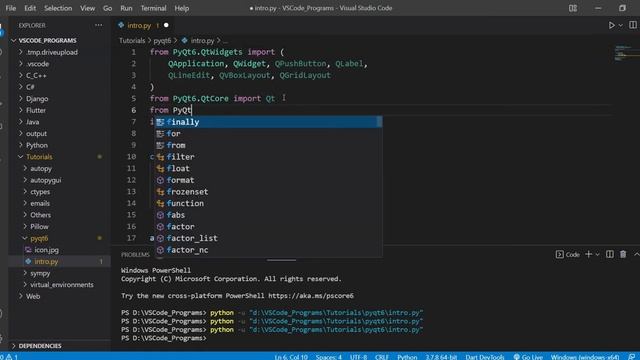Expand the virtual_environments folder
Image resolution: width=640 pixels, height=360 pixels.
(x=61, y=285)
